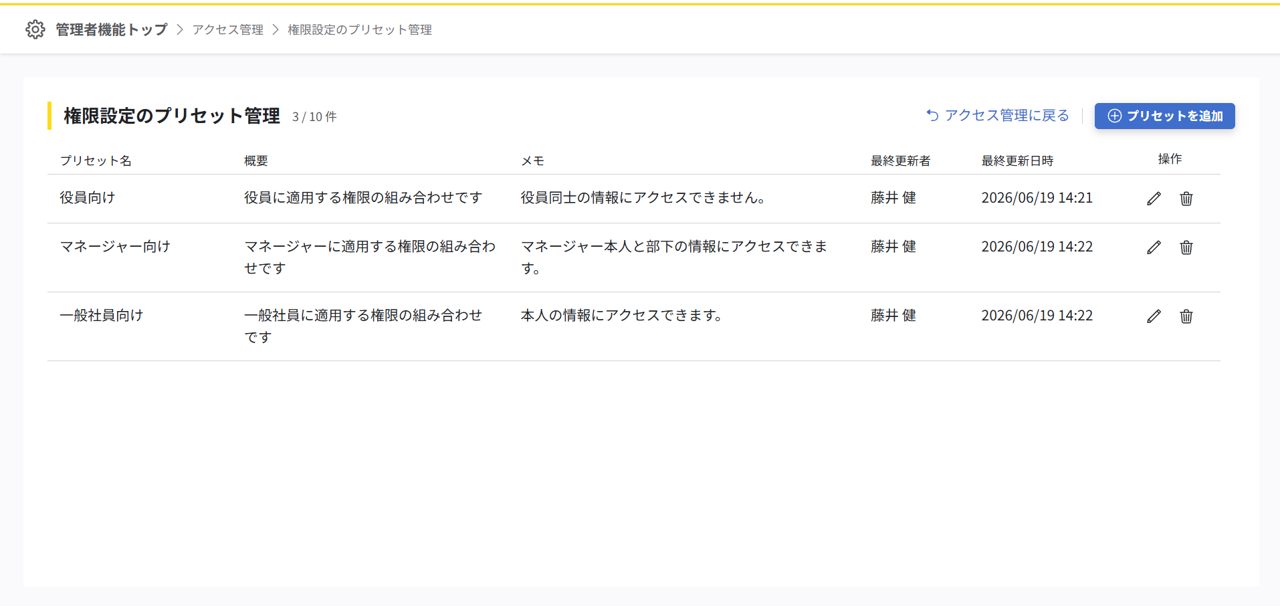Edit the 役員向け preset with pencil icon
The width and height of the screenshot is (1280, 606).
click(x=1154, y=198)
